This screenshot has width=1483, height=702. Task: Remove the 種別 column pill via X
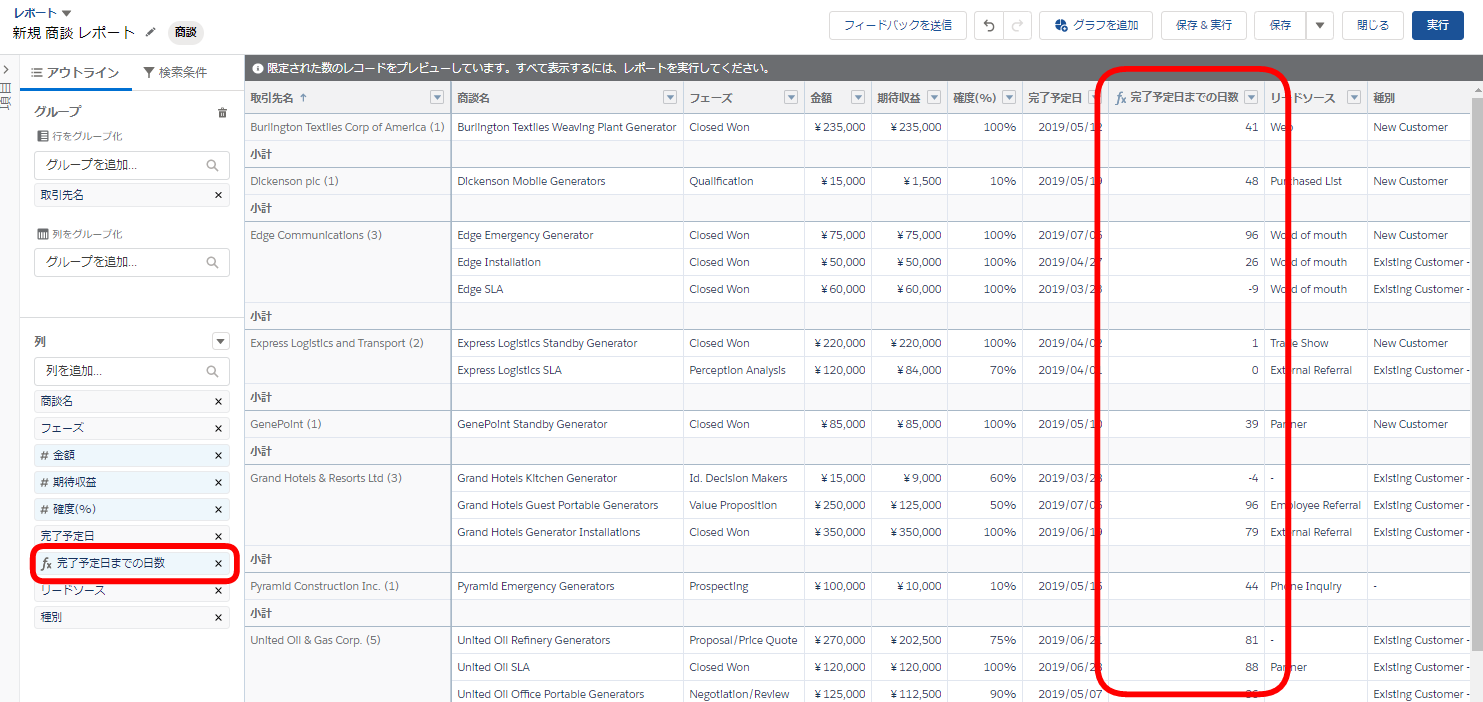pyautogui.click(x=218, y=617)
